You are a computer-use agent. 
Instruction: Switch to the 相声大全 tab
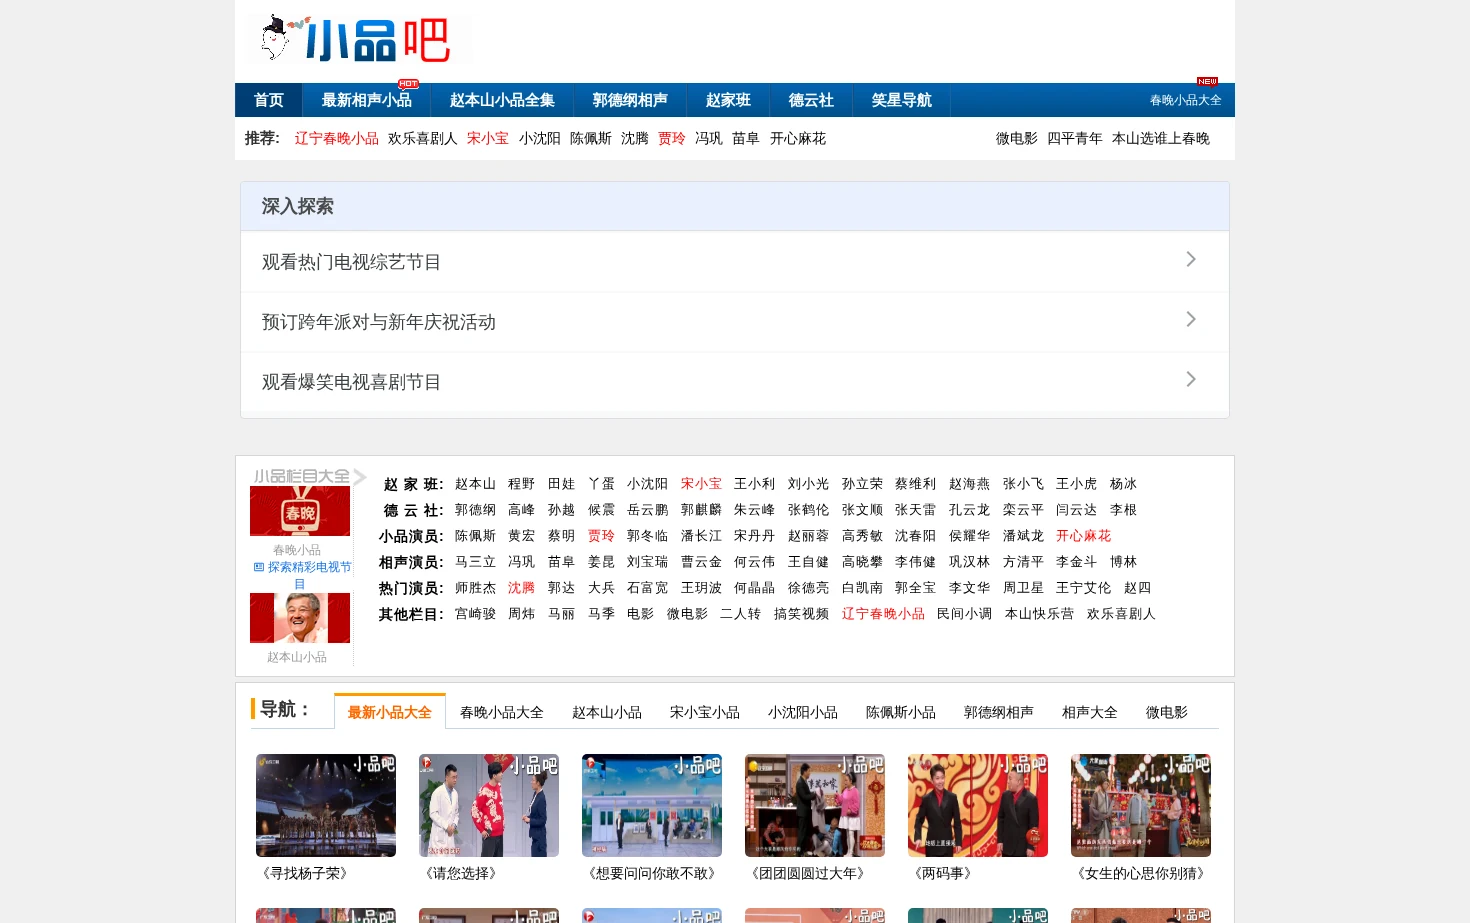coord(1090,712)
